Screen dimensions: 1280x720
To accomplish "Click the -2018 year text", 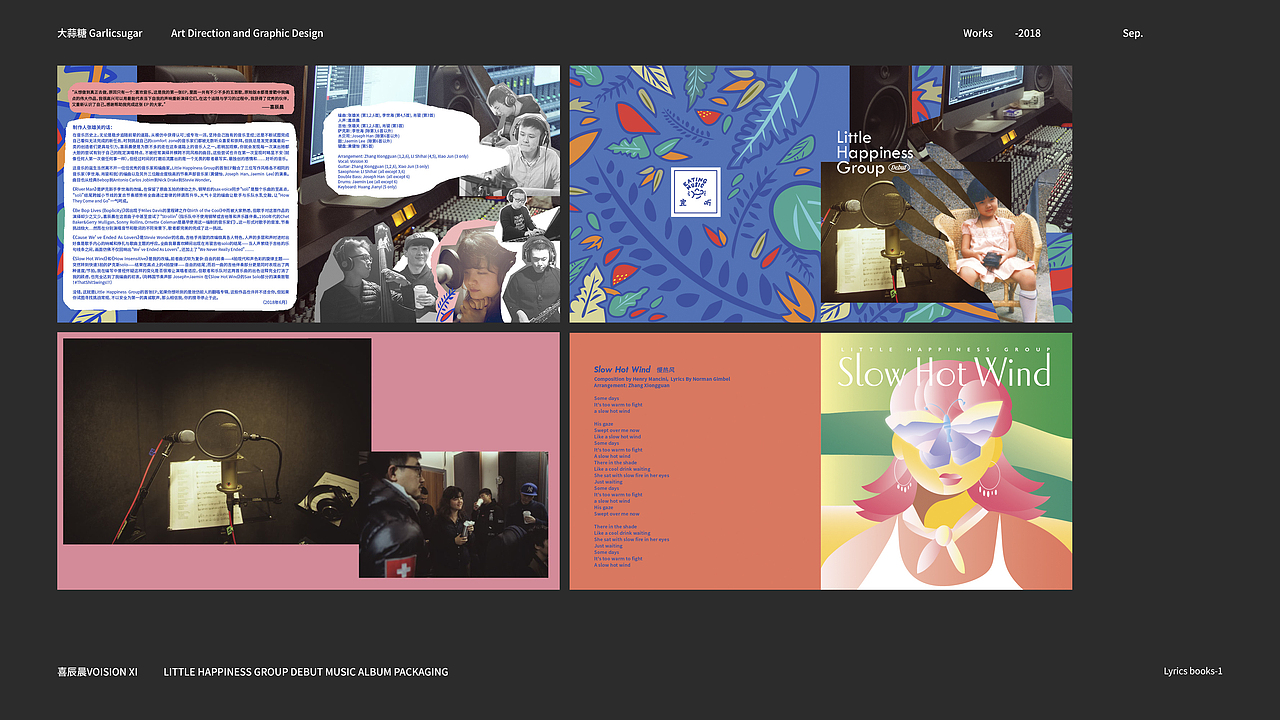I will point(1027,33).
